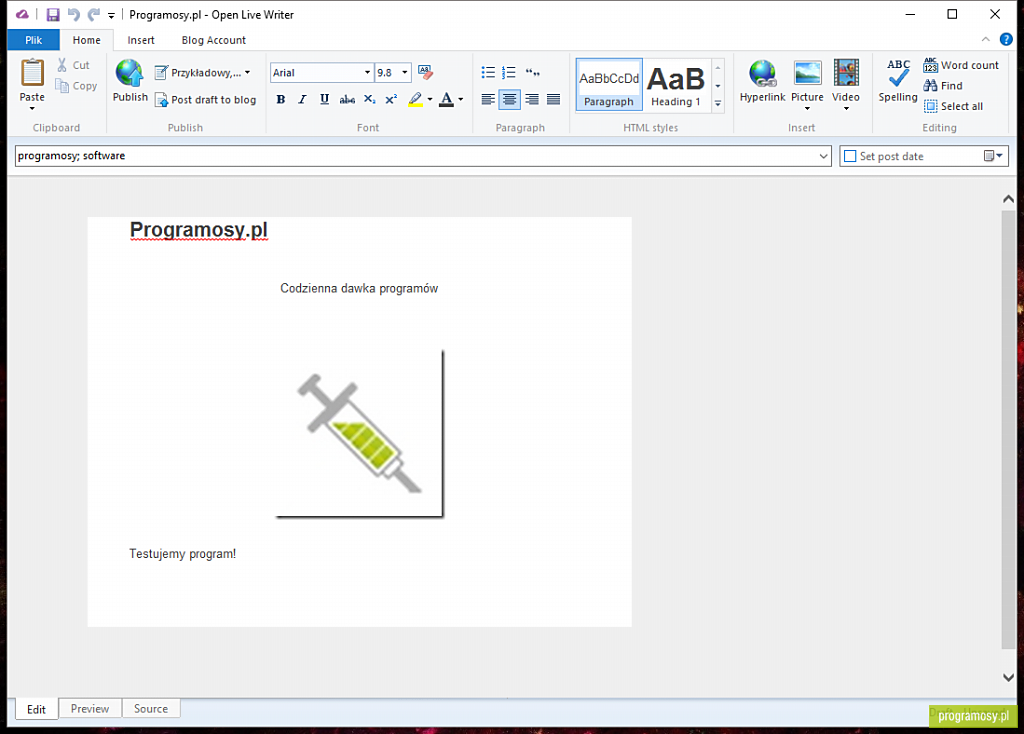Switch to the Edit view tab

(x=37, y=709)
